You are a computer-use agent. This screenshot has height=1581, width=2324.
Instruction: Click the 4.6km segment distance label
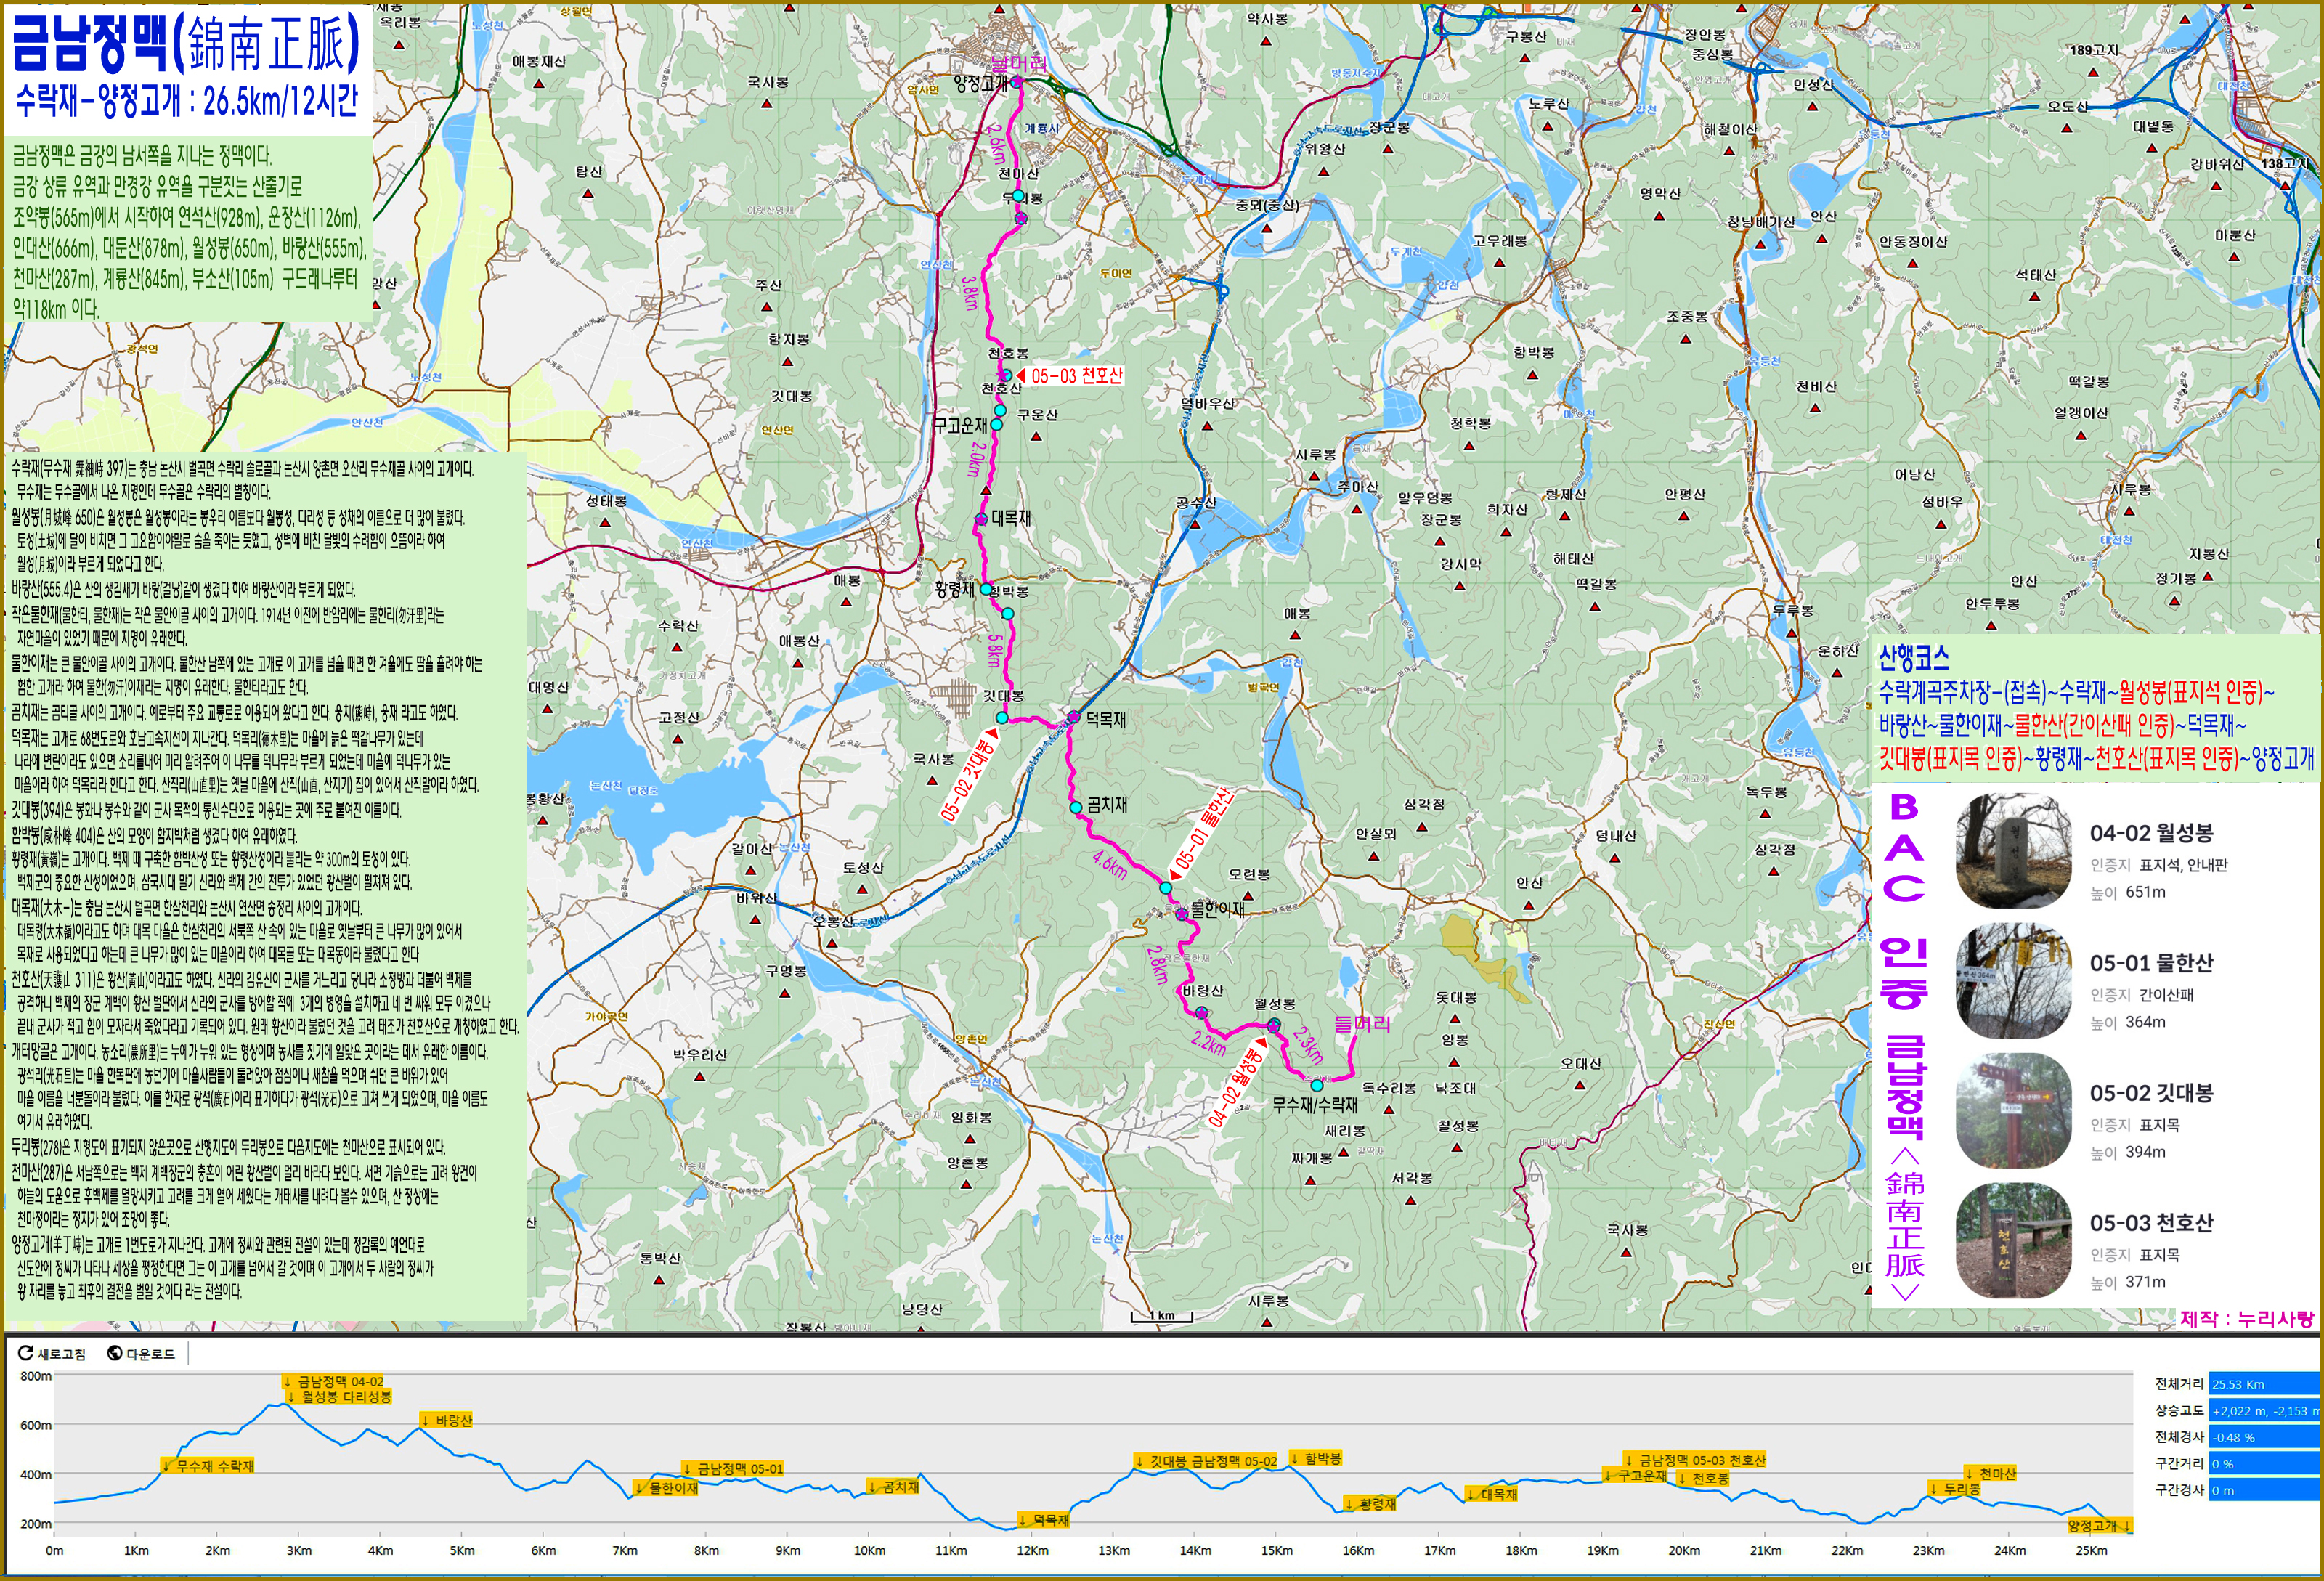click(x=1111, y=864)
